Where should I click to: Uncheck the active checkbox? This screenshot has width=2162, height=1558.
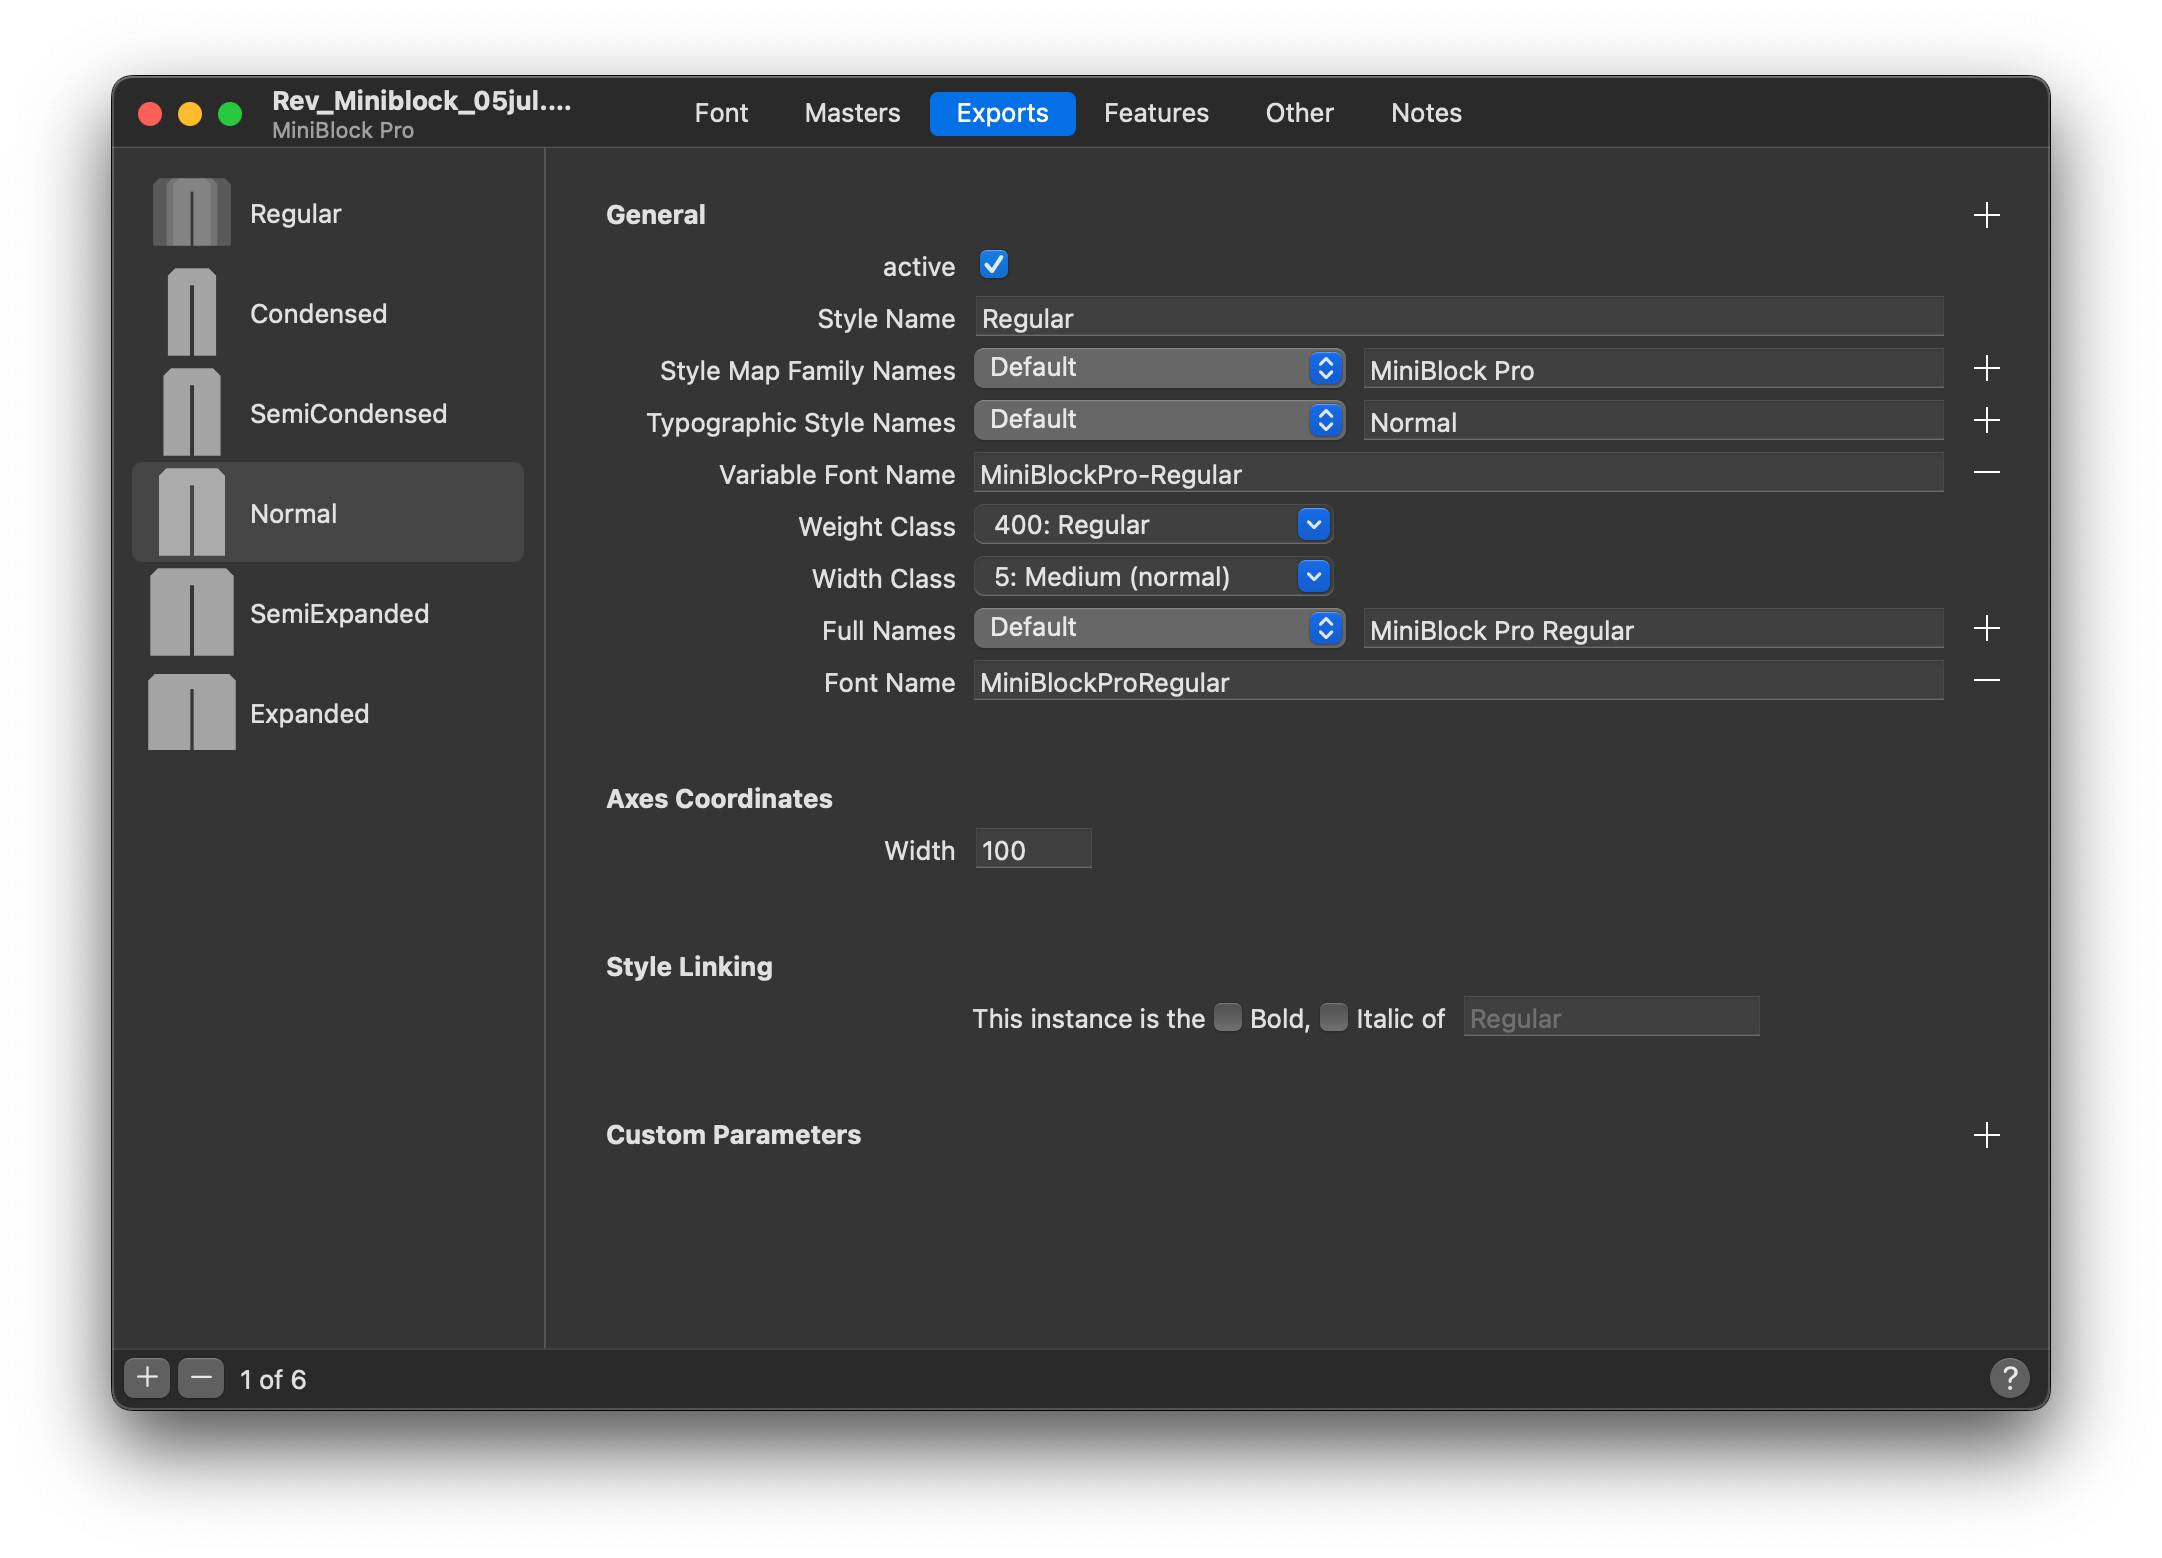(993, 265)
